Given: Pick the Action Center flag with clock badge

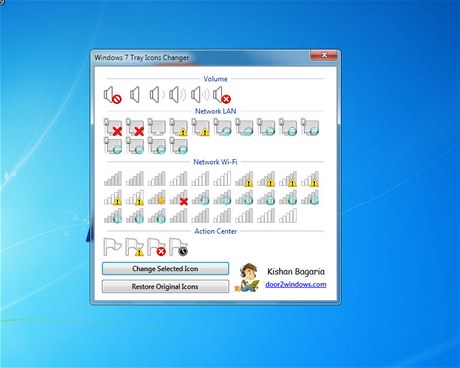Looking at the screenshot, I should tap(178, 247).
